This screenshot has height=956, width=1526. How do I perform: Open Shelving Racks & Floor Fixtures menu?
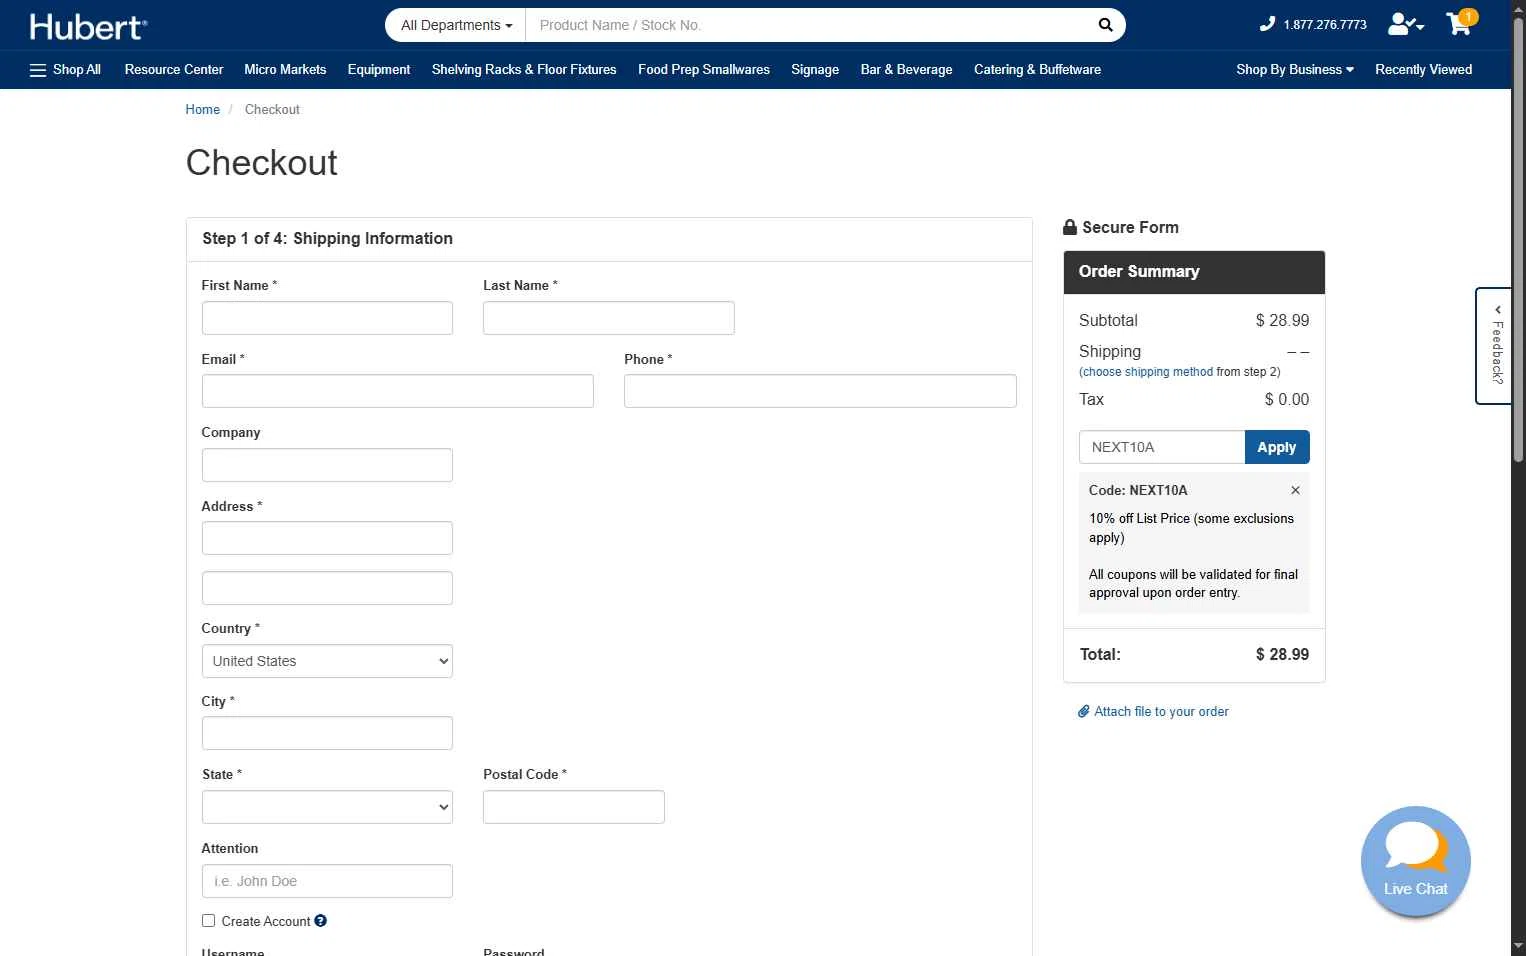[x=524, y=70]
